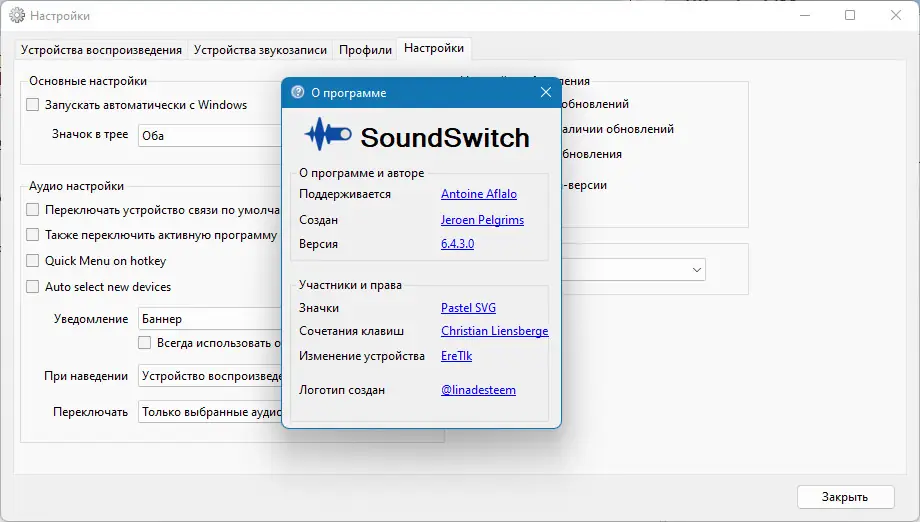Close the О программе dialog

click(546, 92)
